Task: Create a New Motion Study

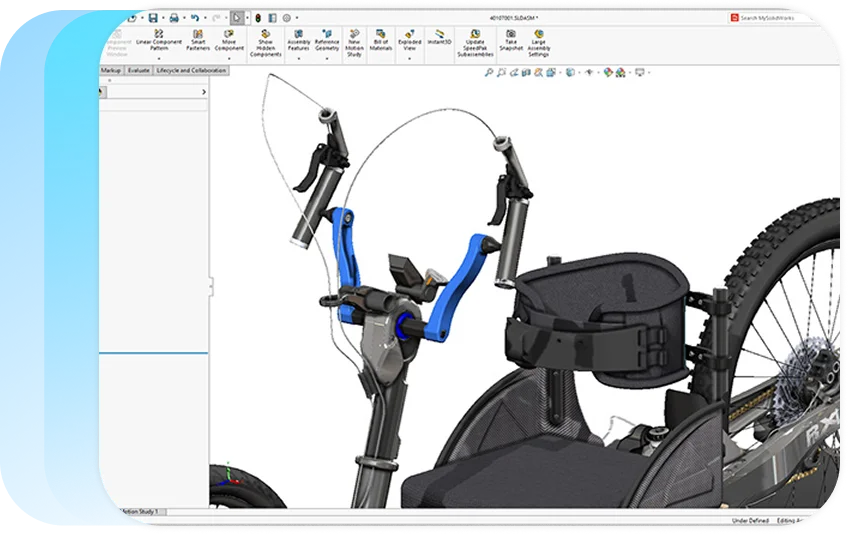Action: click(x=354, y=43)
